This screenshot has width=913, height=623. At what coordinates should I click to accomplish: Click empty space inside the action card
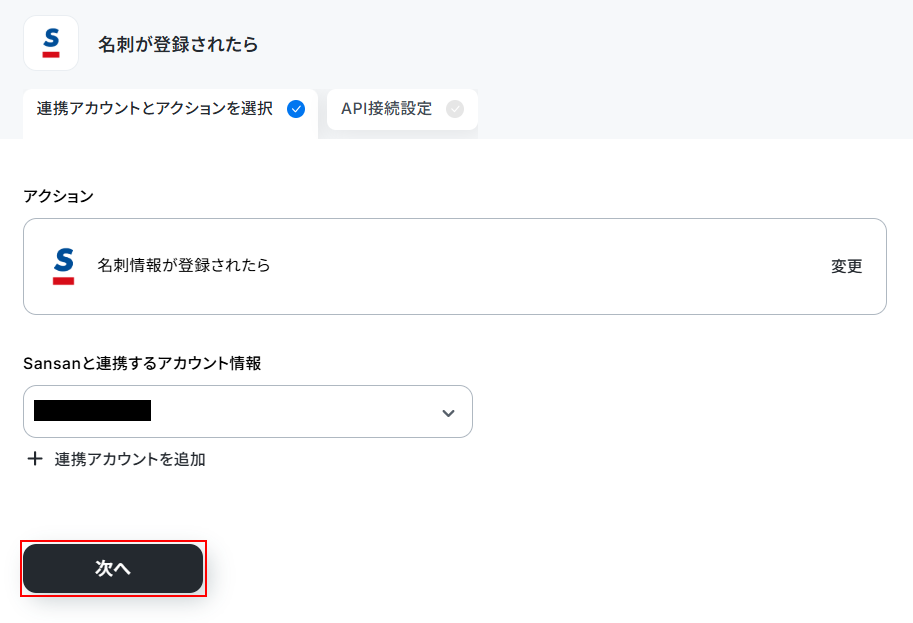pos(547,266)
